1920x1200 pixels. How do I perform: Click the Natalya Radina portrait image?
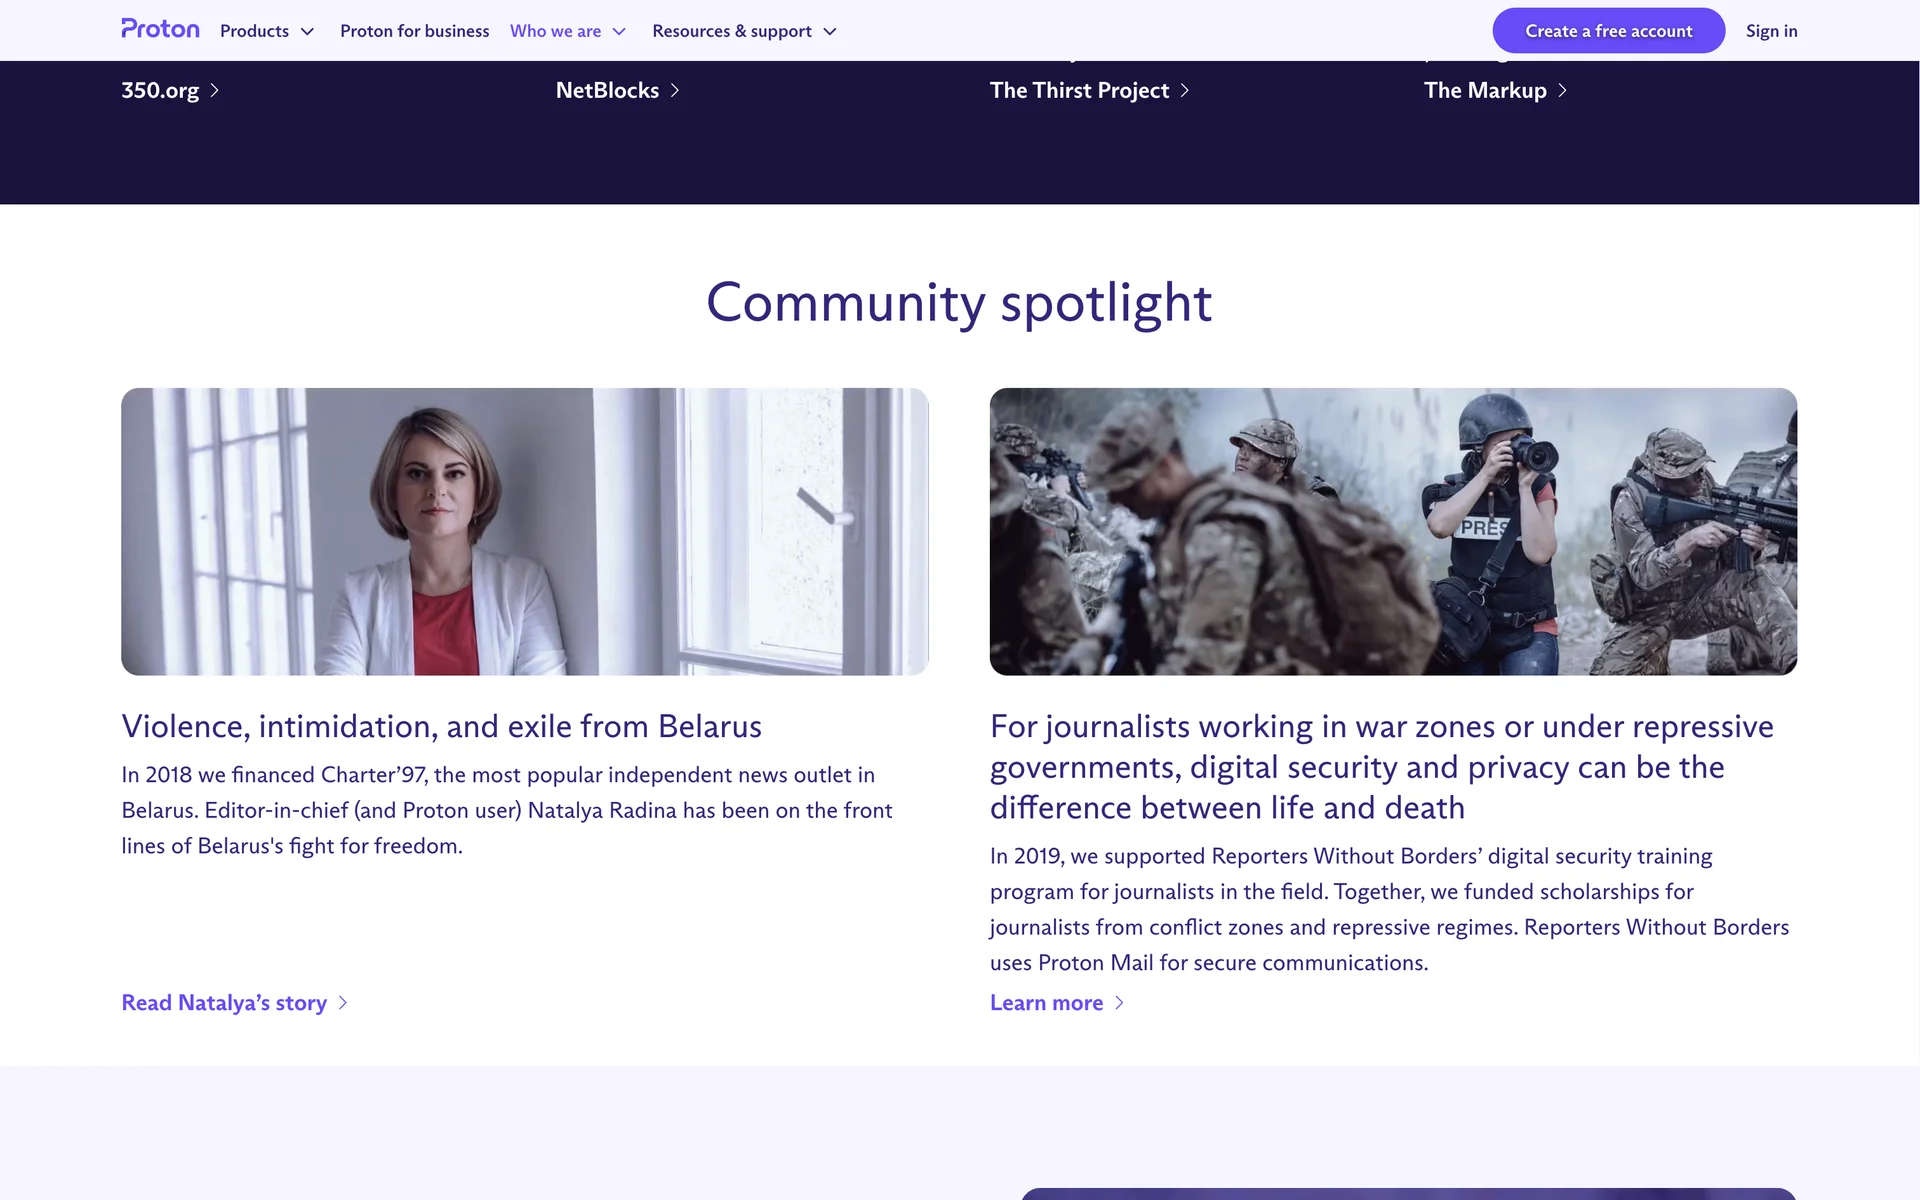pyautogui.click(x=525, y=531)
